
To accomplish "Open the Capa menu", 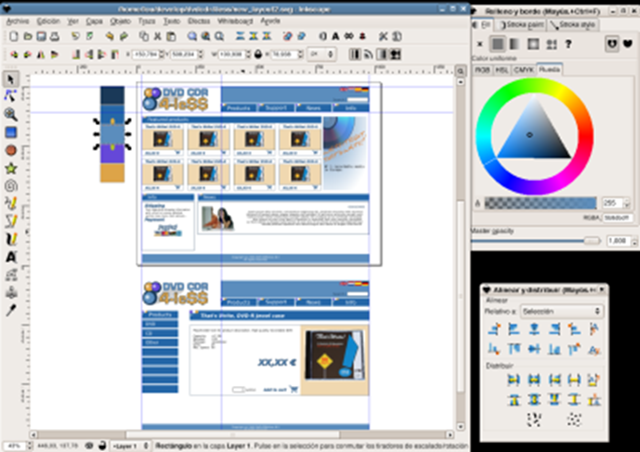I will point(94,21).
